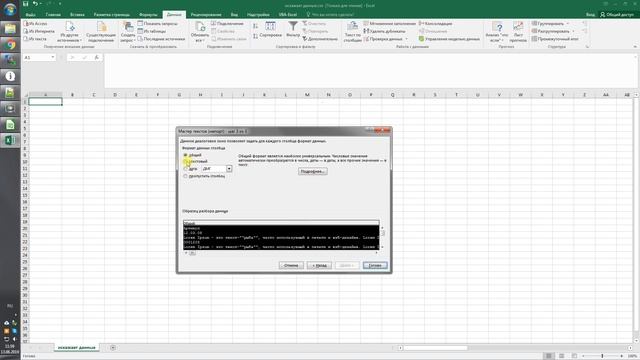Expand the "Анализ что если" dropdown

[497, 32]
